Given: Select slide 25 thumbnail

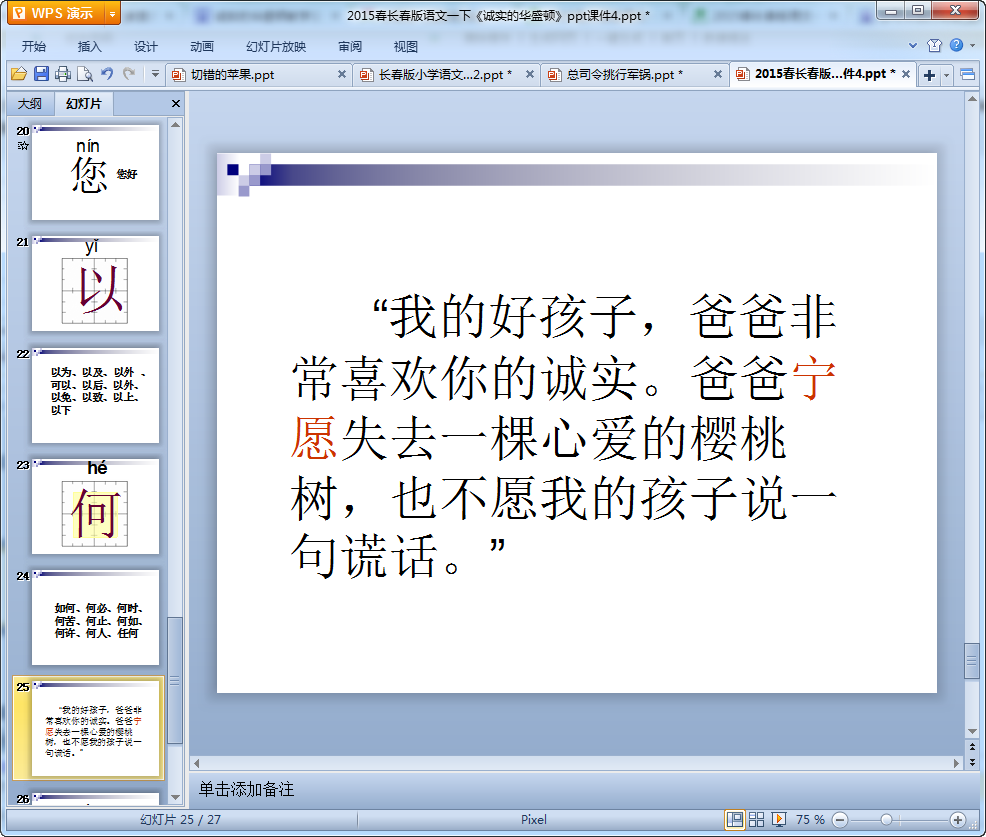Looking at the screenshot, I should coord(96,728).
